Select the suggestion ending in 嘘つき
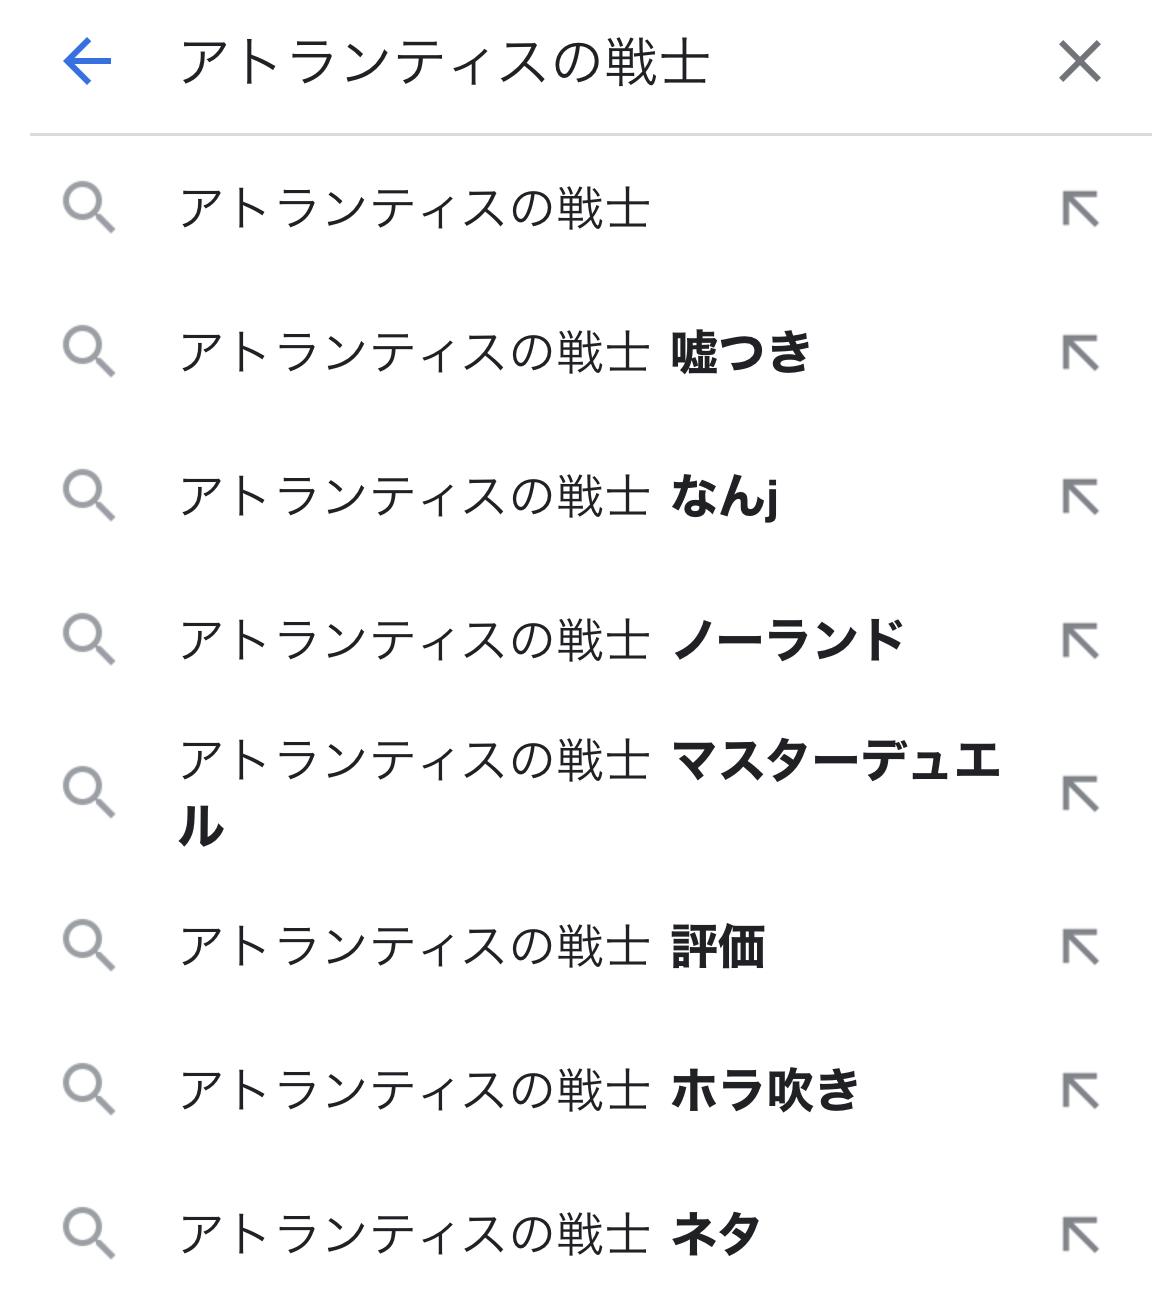The height and width of the screenshot is (1293, 1170). [495, 353]
